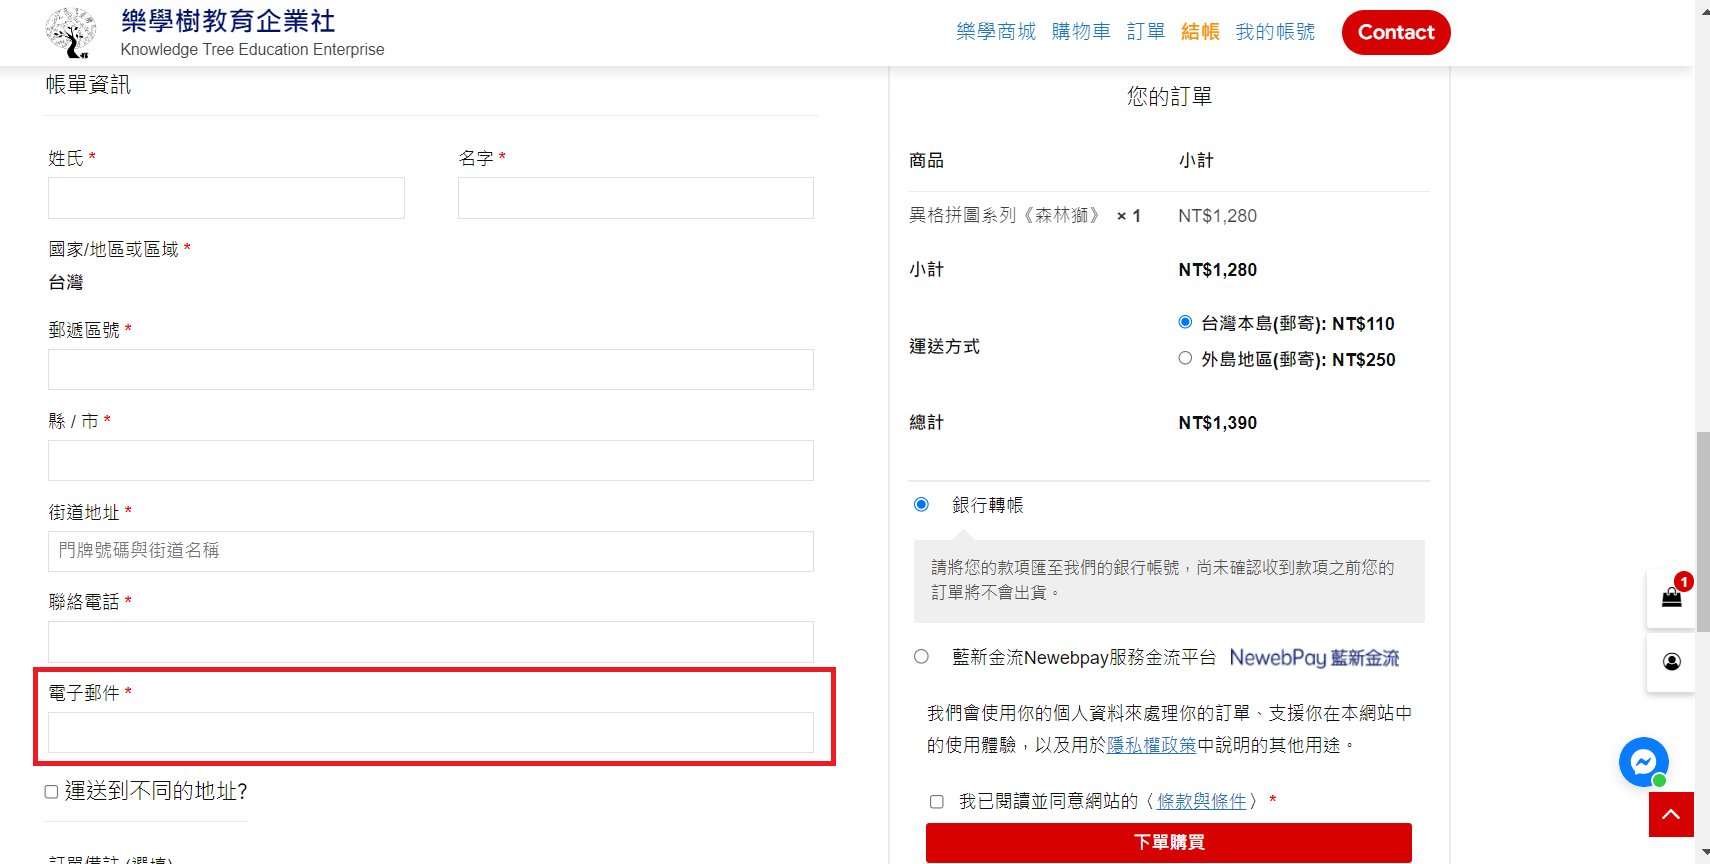
Task: Click the 電子郵件 input field
Action: (430, 733)
